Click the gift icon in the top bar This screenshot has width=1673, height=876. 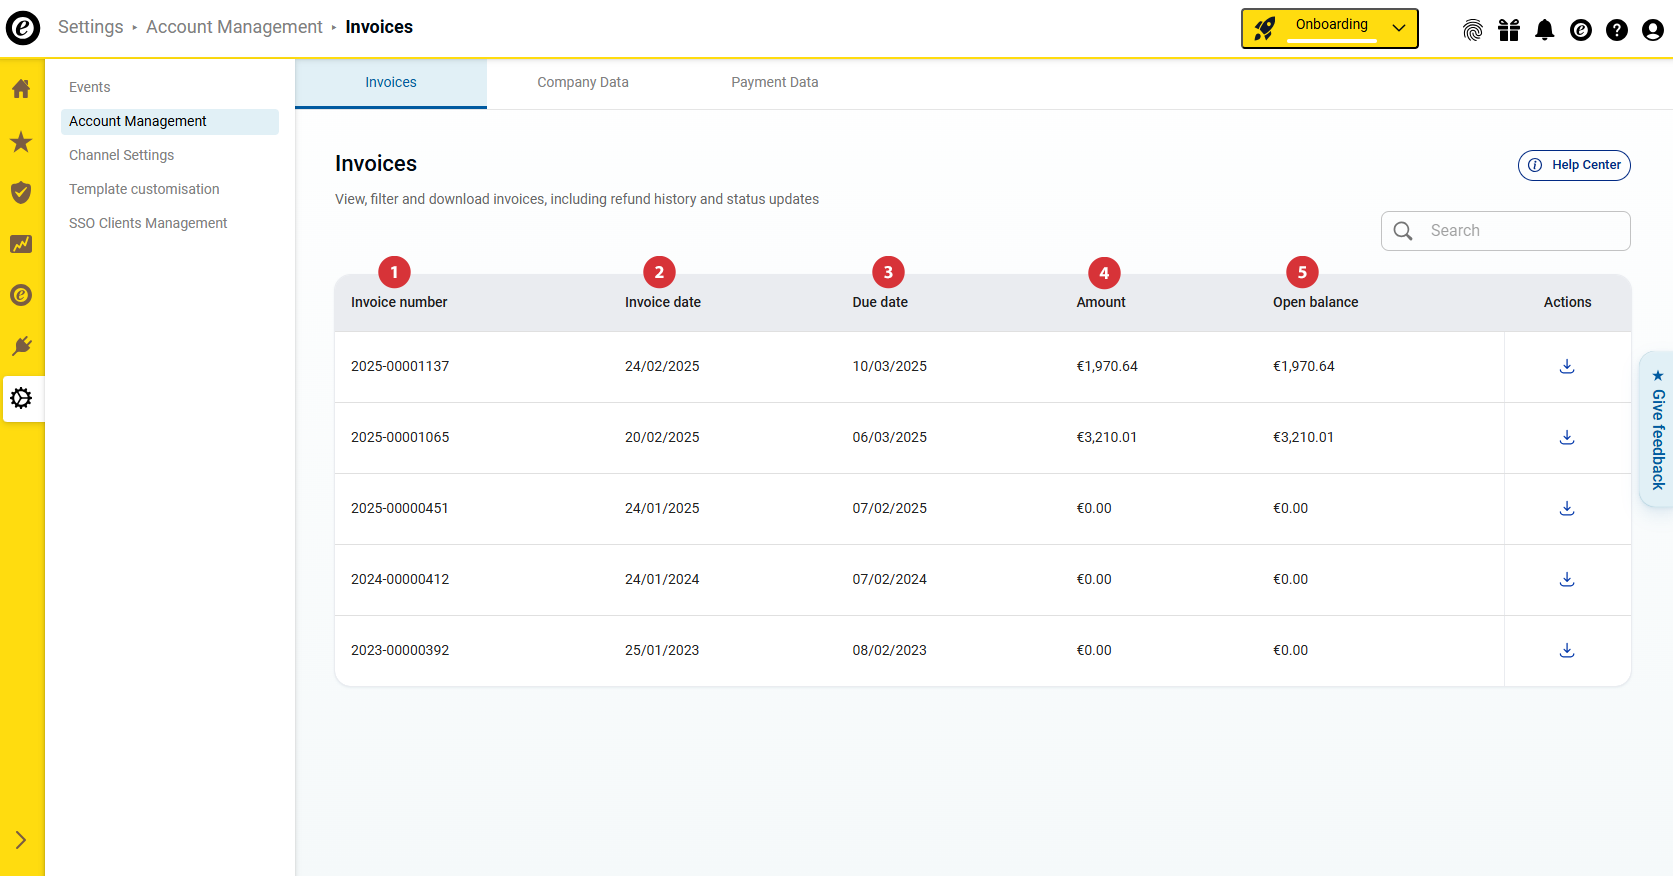[1508, 30]
